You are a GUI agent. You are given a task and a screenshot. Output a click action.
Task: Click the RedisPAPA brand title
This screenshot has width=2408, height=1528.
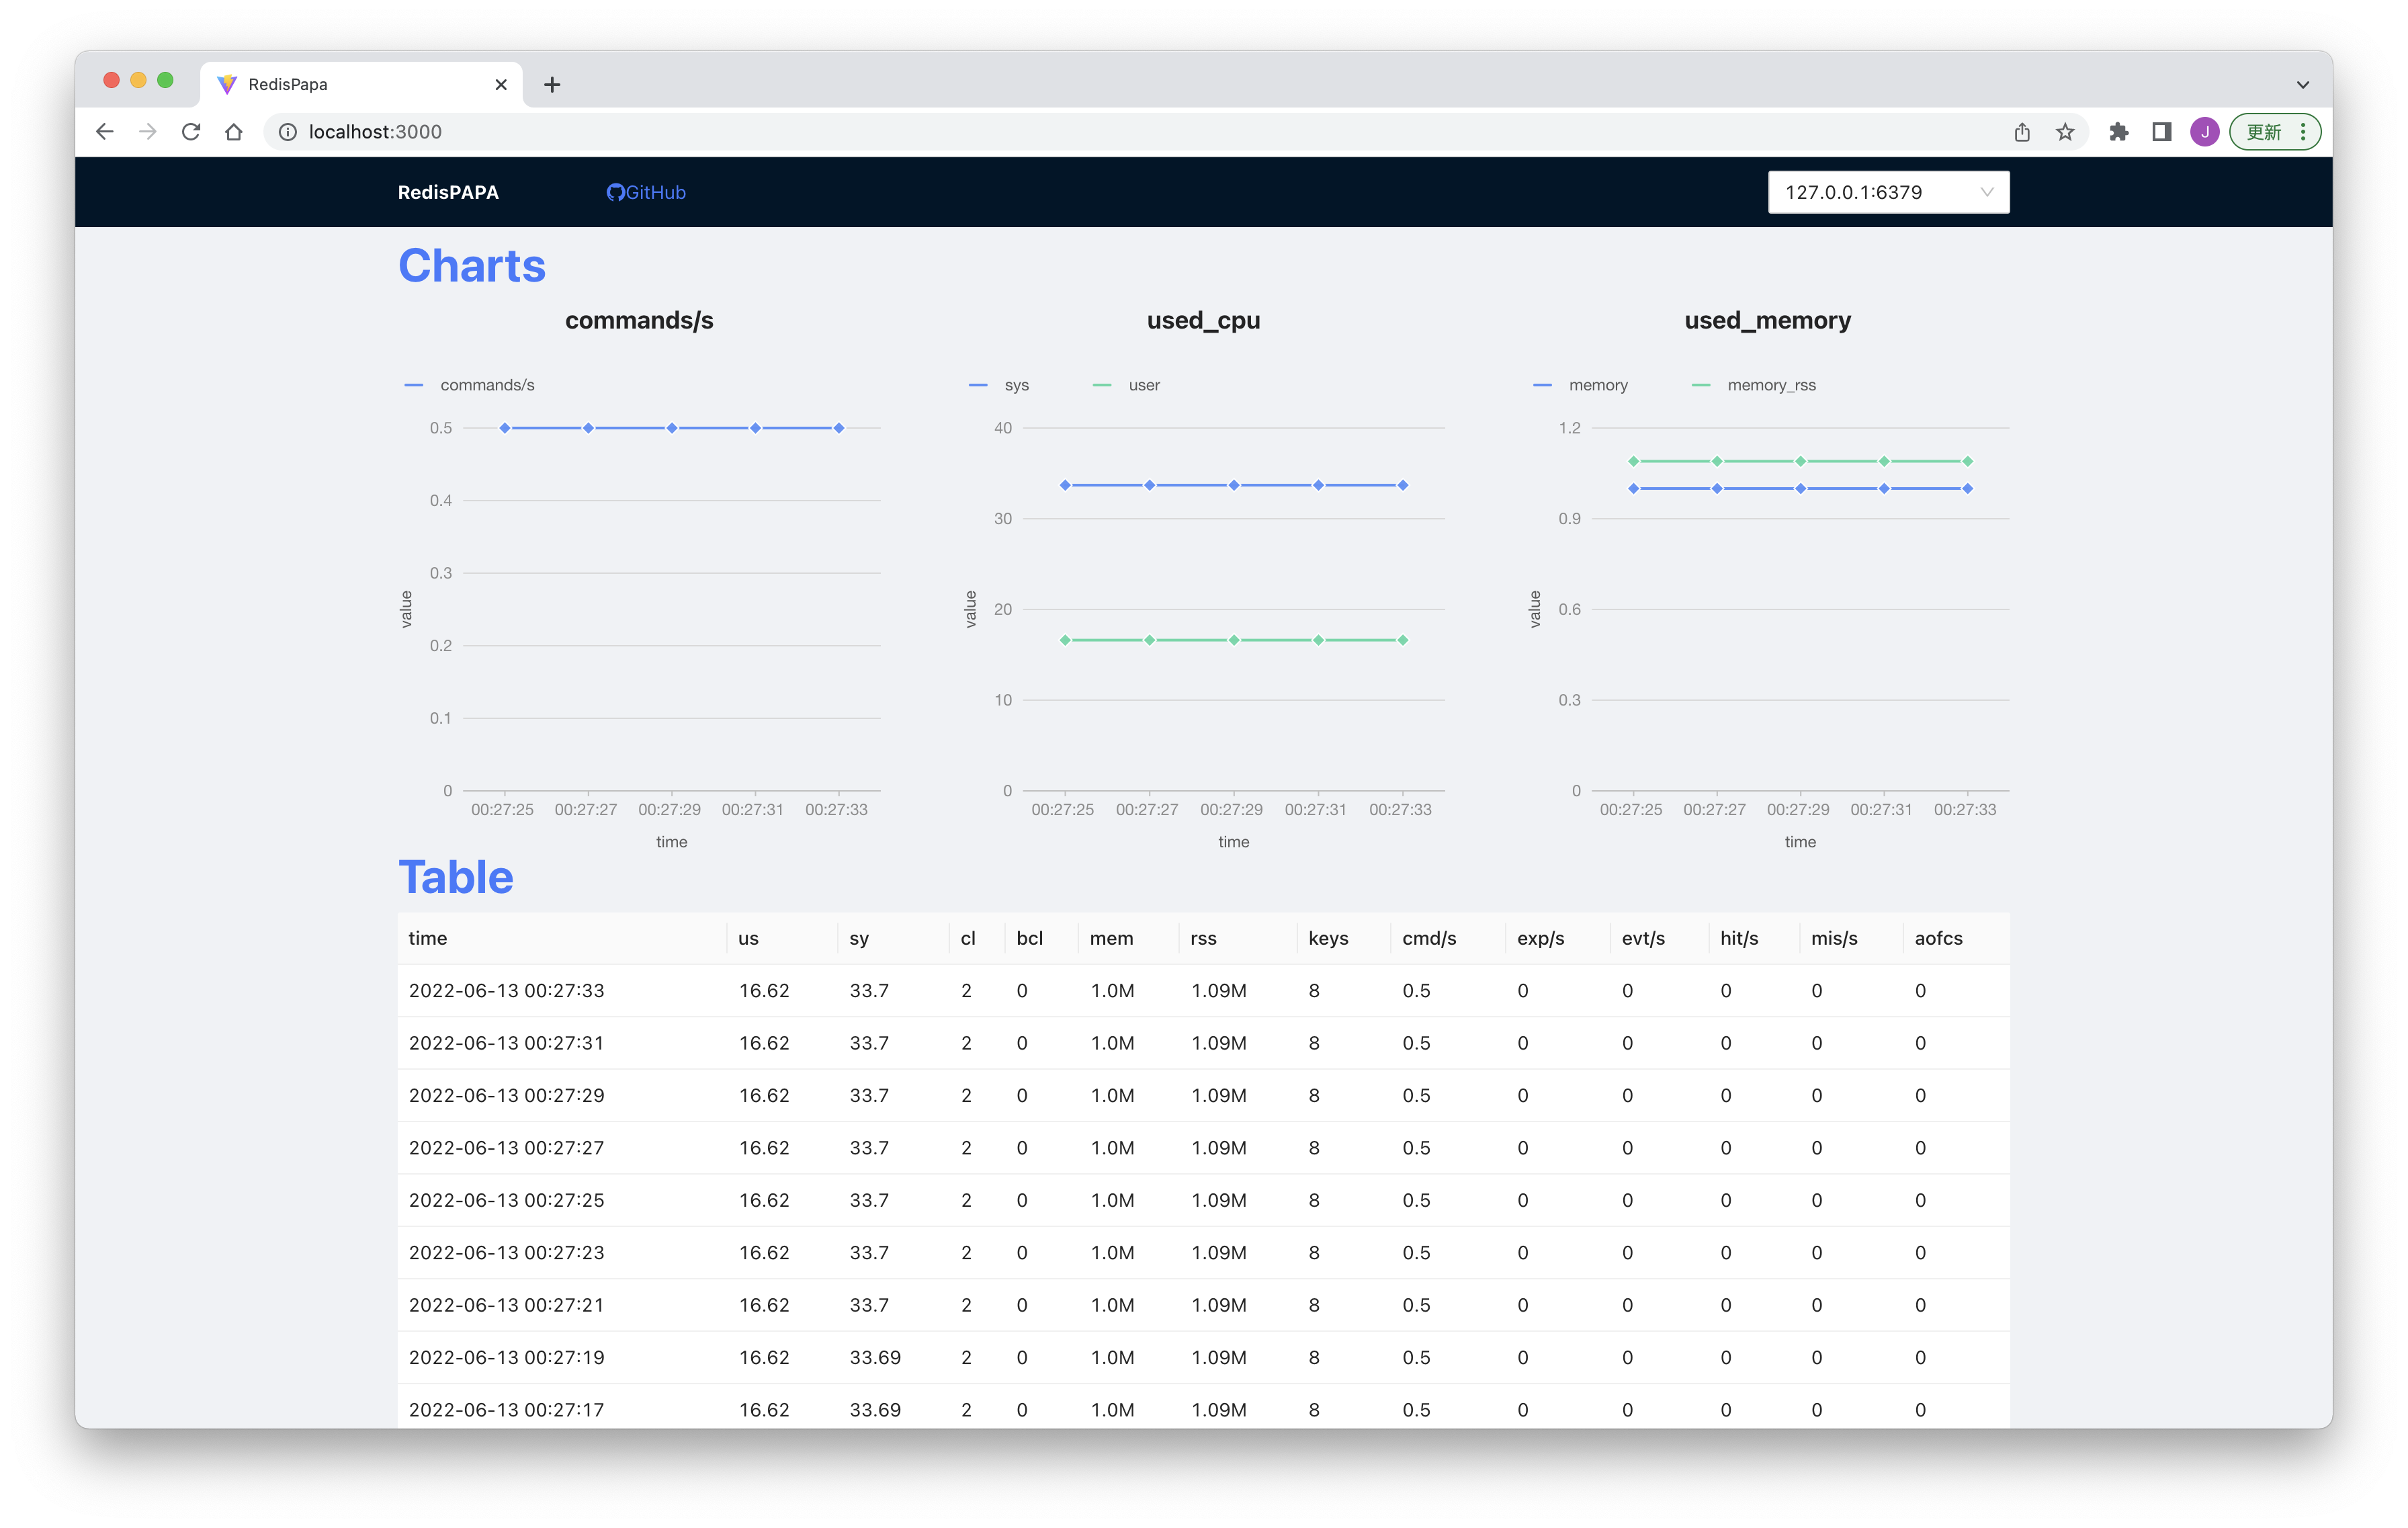[448, 192]
